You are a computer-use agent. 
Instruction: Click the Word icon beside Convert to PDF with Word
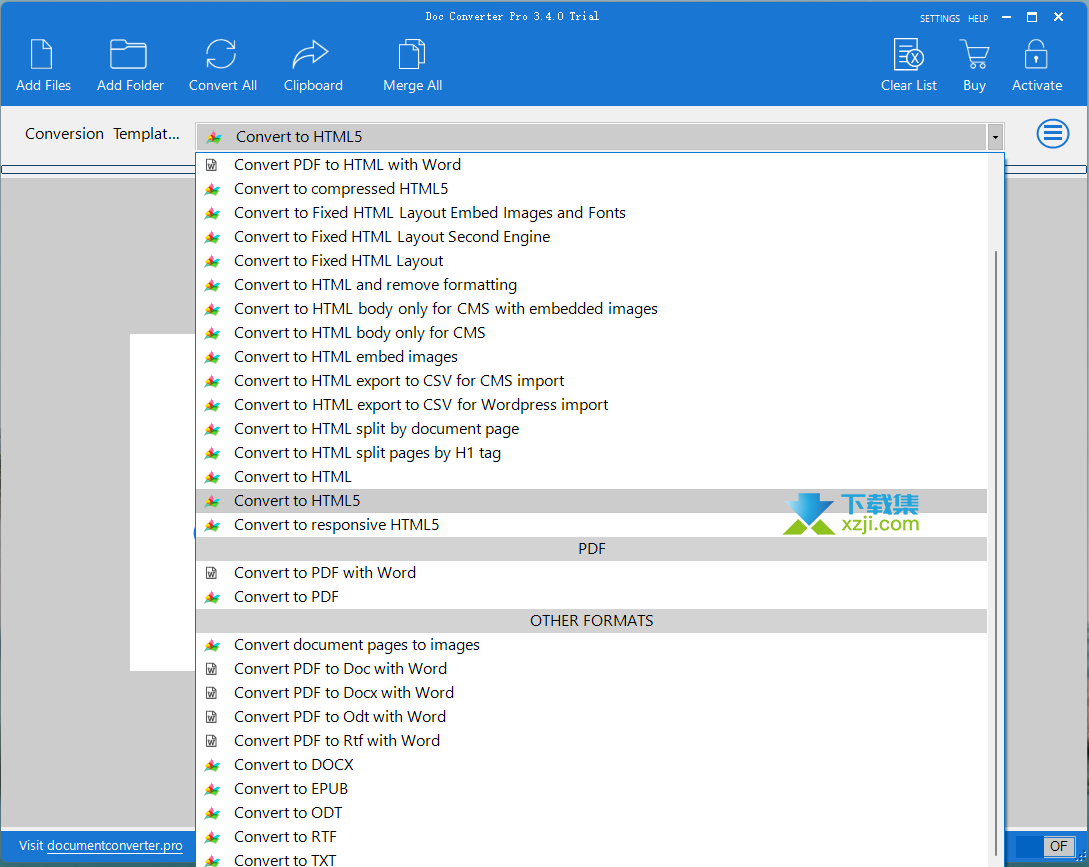pos(212,573)
